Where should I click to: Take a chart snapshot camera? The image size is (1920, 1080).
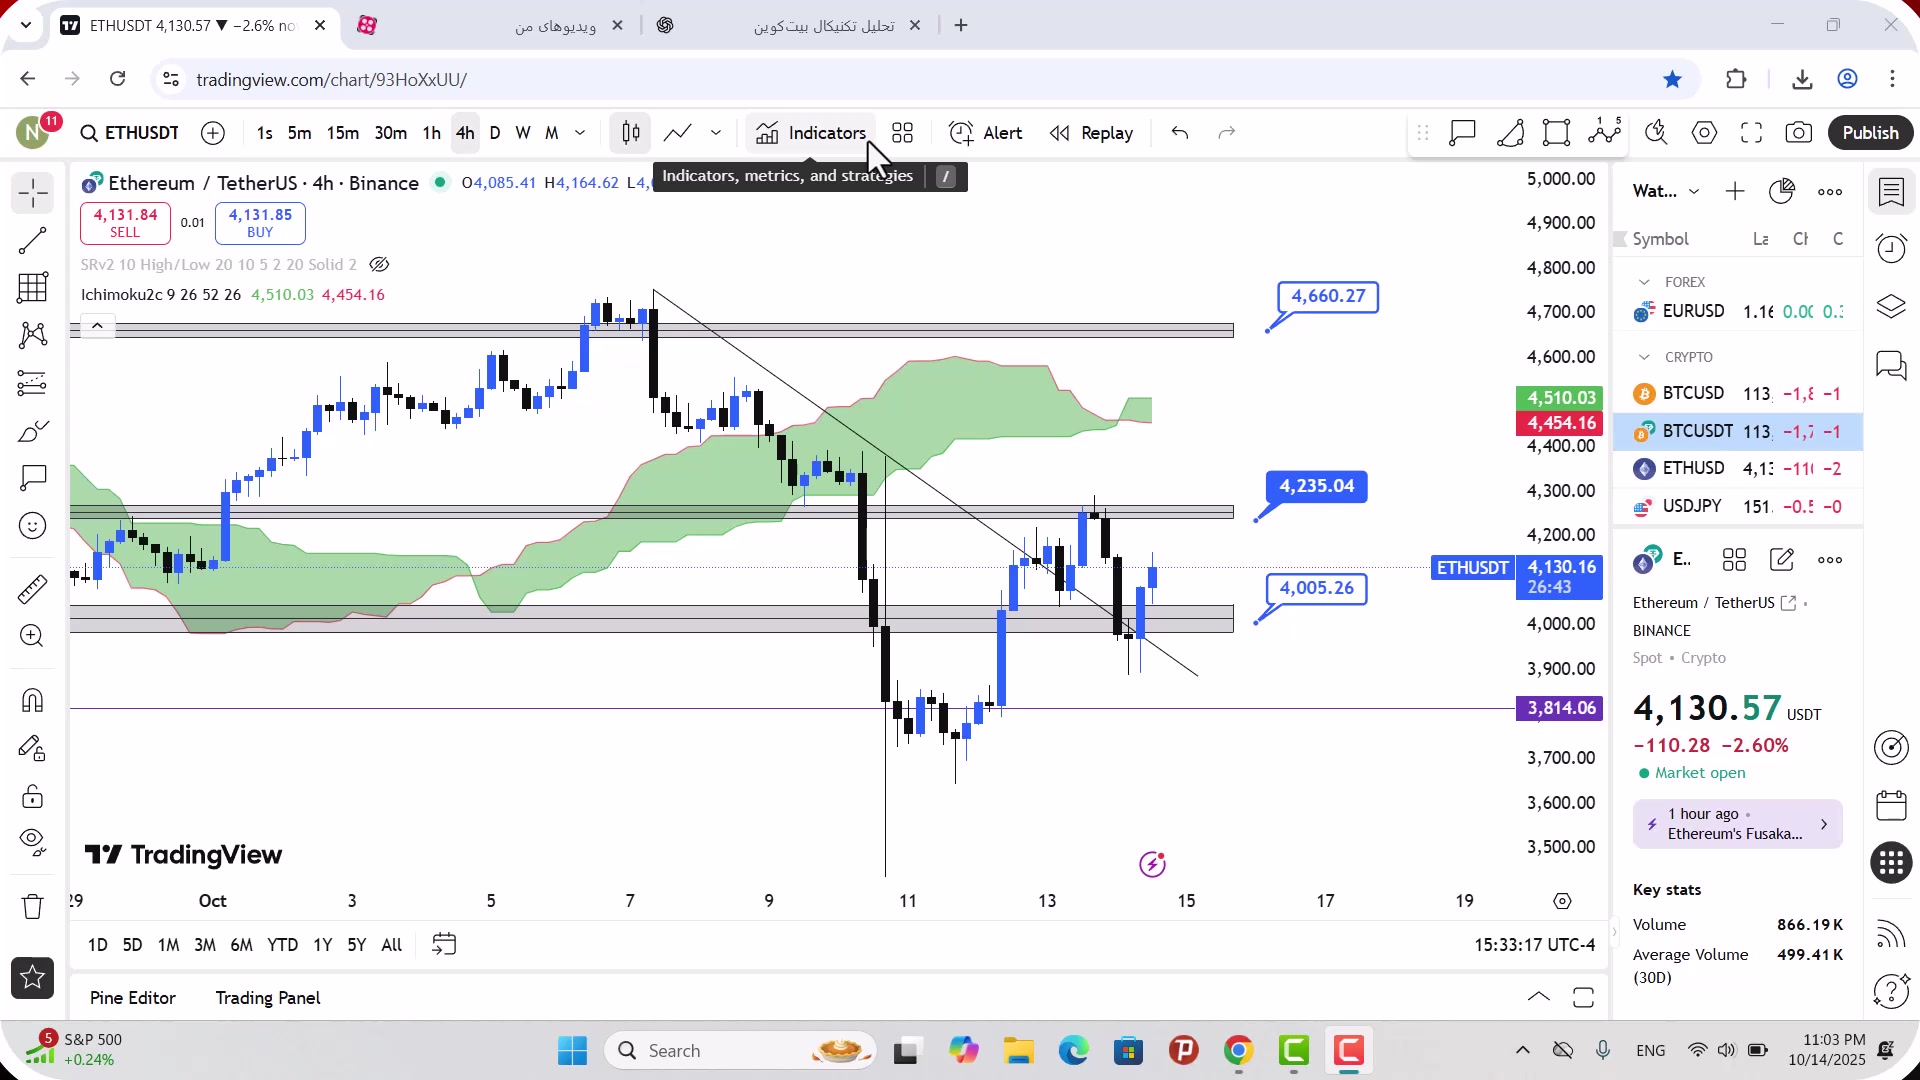(1799, 133)
